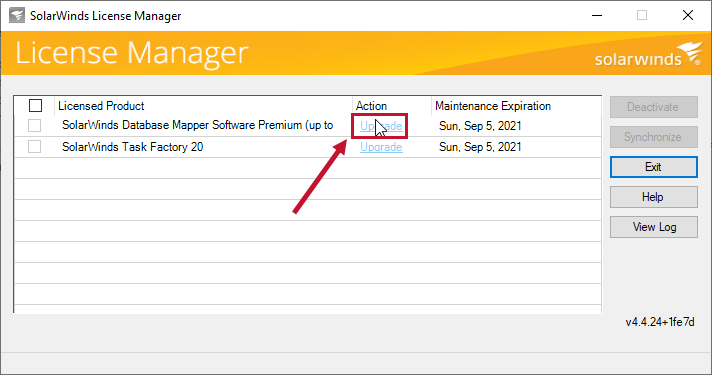Click the Deactivate button
Image resolution: width=712 pixels, height=375 pixels.
click(x=653, y=107)
